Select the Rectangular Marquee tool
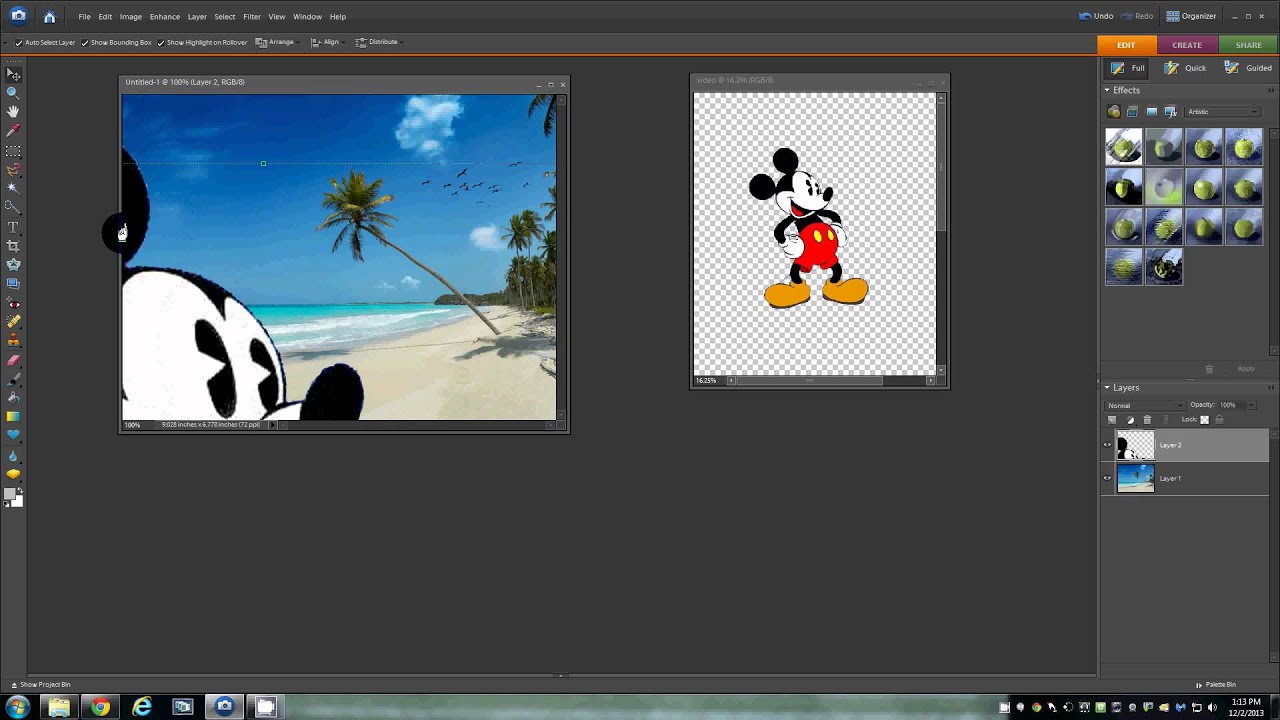 (x=13, y=152)
